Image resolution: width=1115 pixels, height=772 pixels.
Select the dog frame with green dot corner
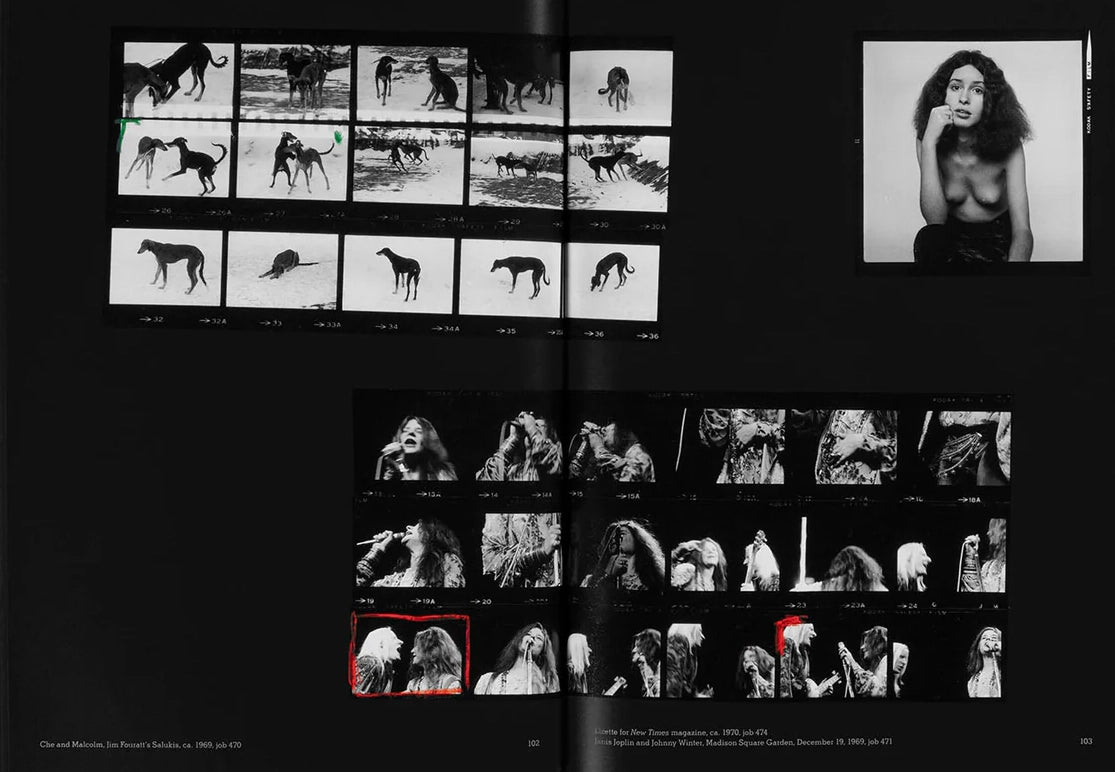292,161
